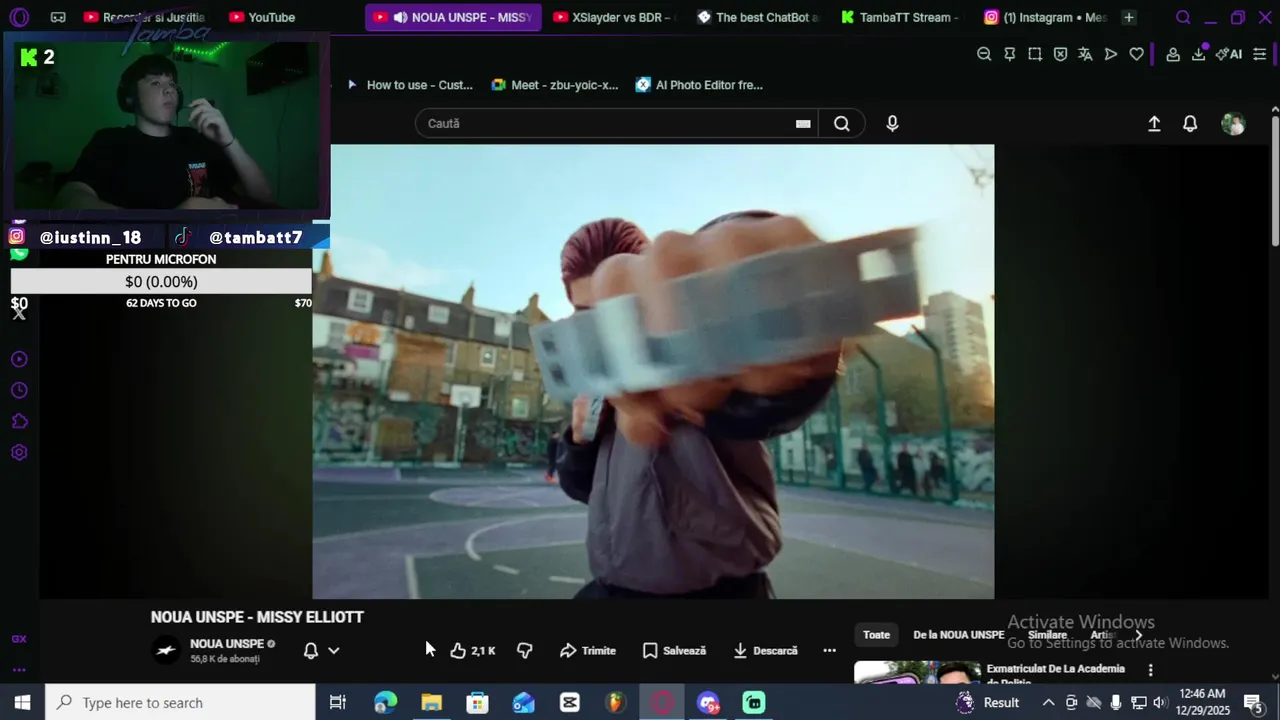The width and height of the screenshot is (1280, 720).
Task: Switch to the Instagram Messages tab
Action: 1045,17
